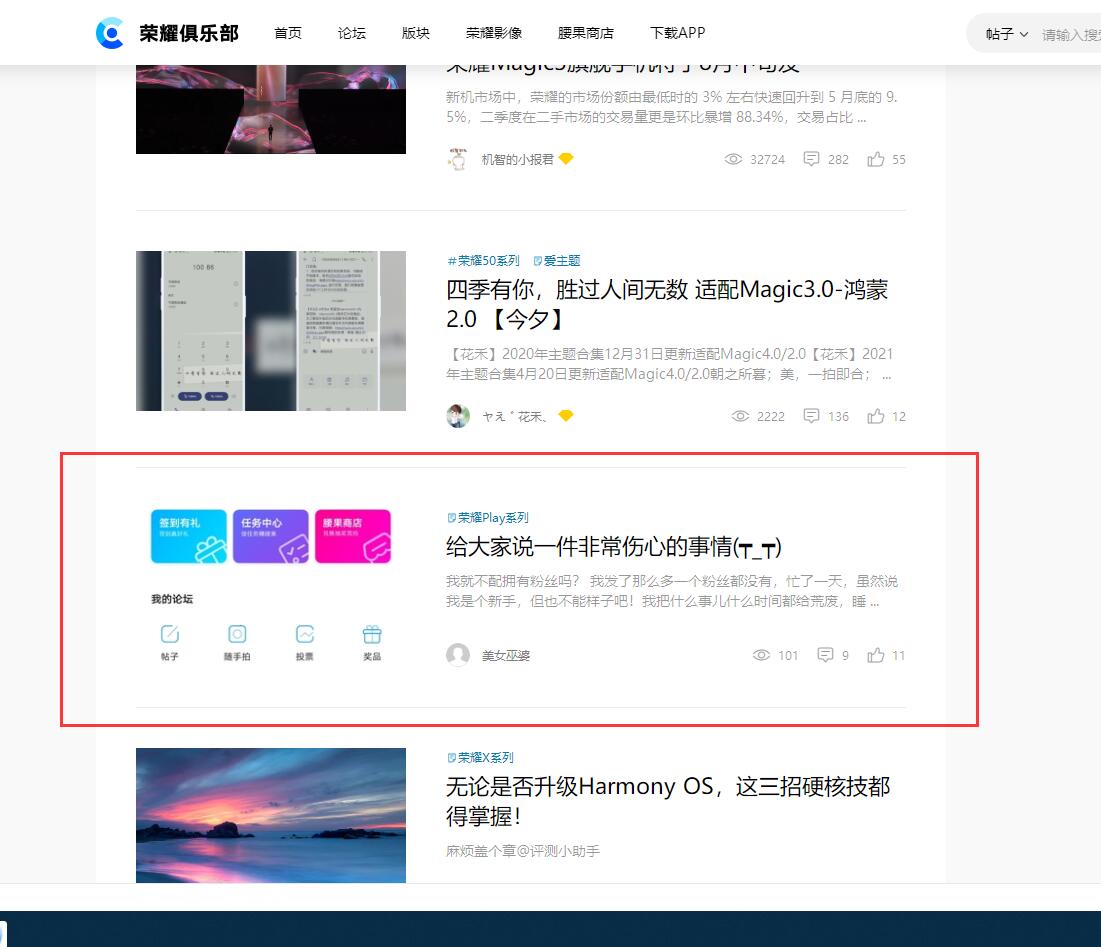Click the excerpt 麻烦盖个章@评测小助手

tap(522, 852)
